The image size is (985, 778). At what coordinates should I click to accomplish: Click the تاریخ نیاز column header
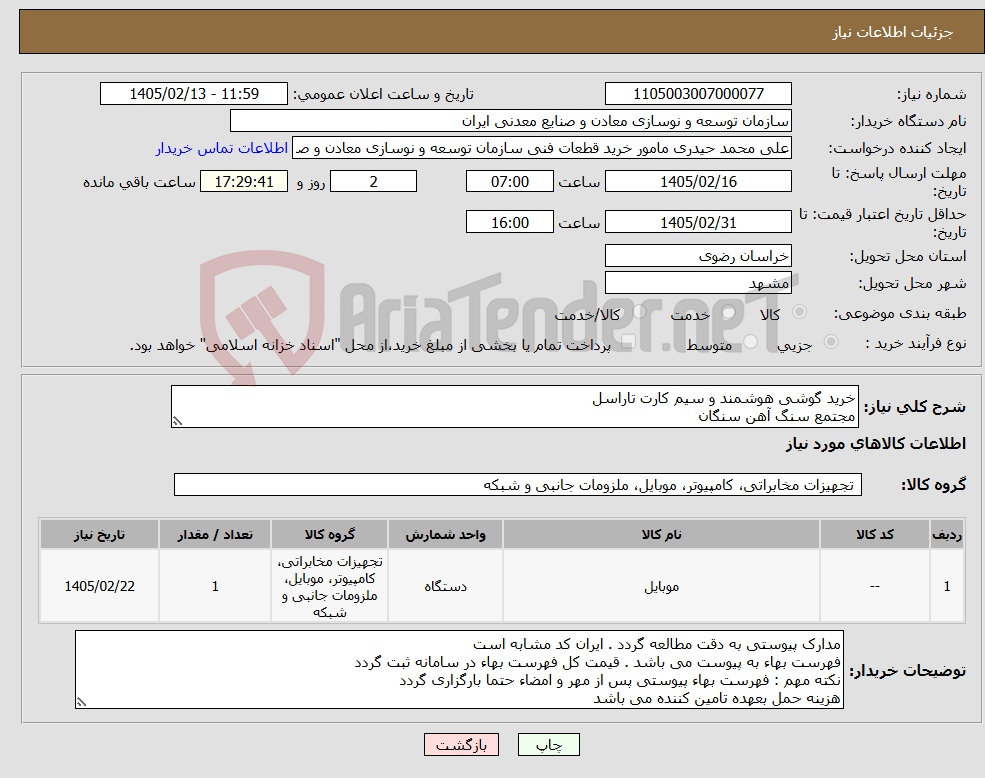[99, 534]
